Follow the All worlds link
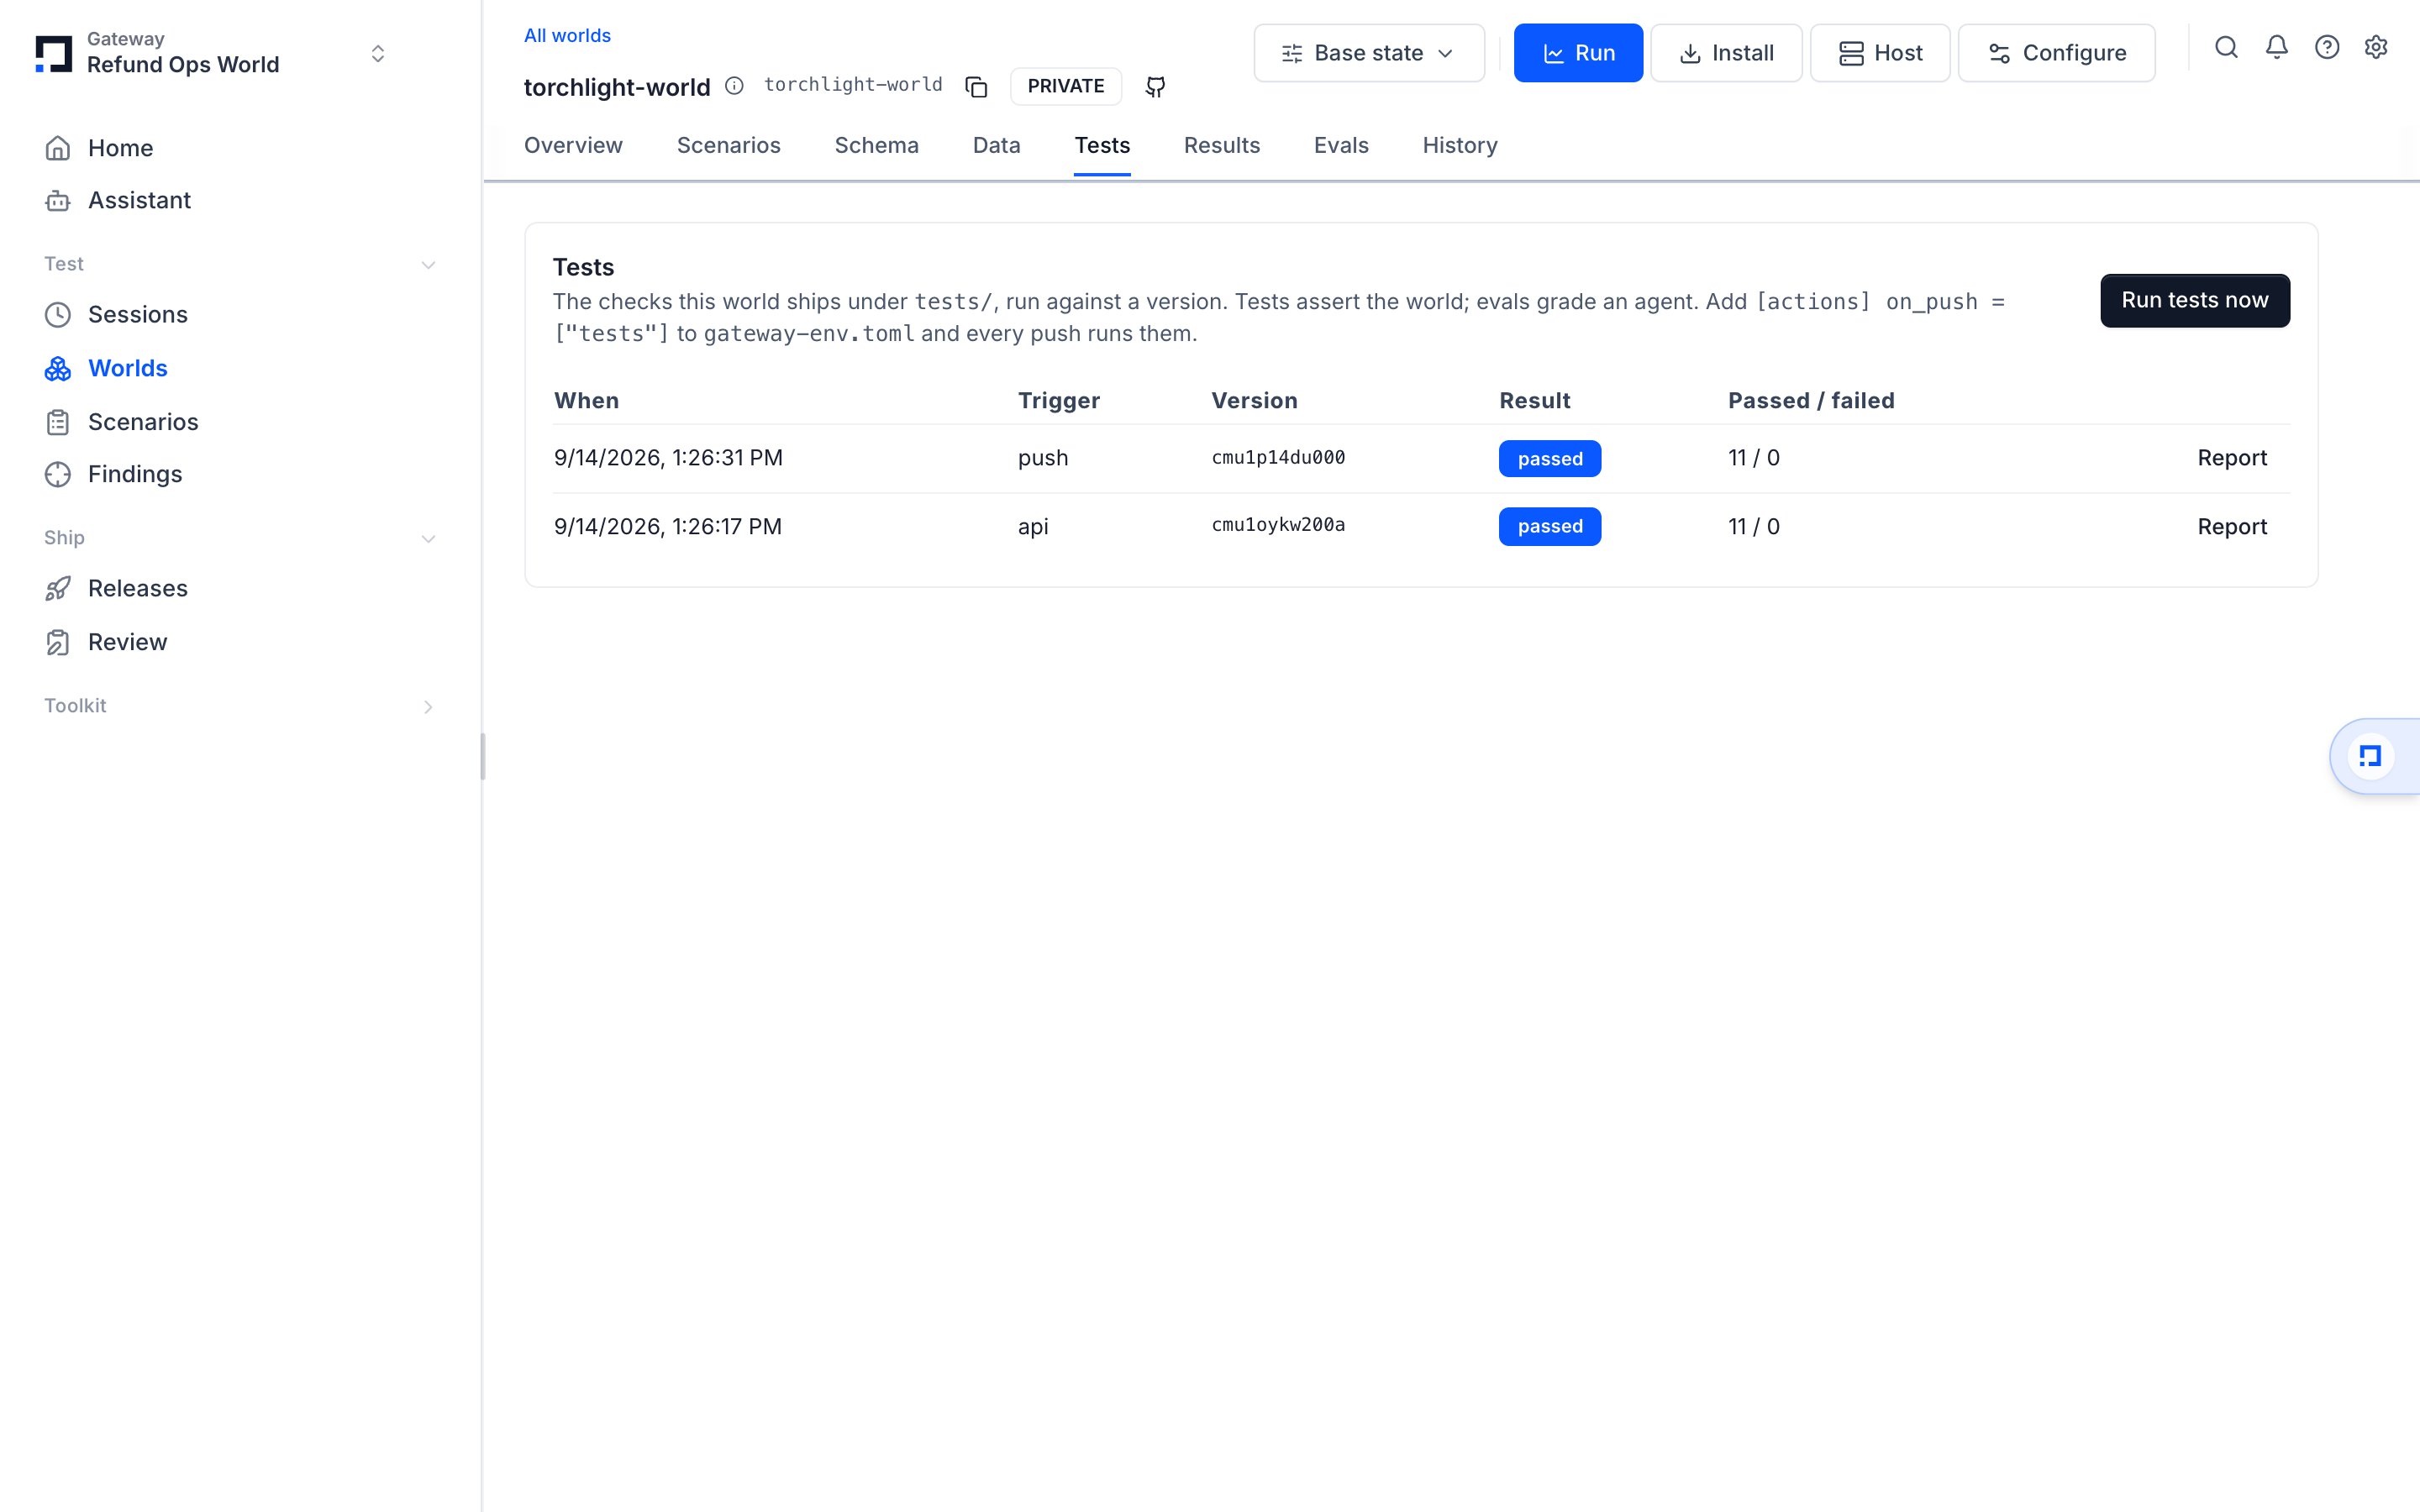The width and height of the screenshot is (2420, 1512). (567, 36)
